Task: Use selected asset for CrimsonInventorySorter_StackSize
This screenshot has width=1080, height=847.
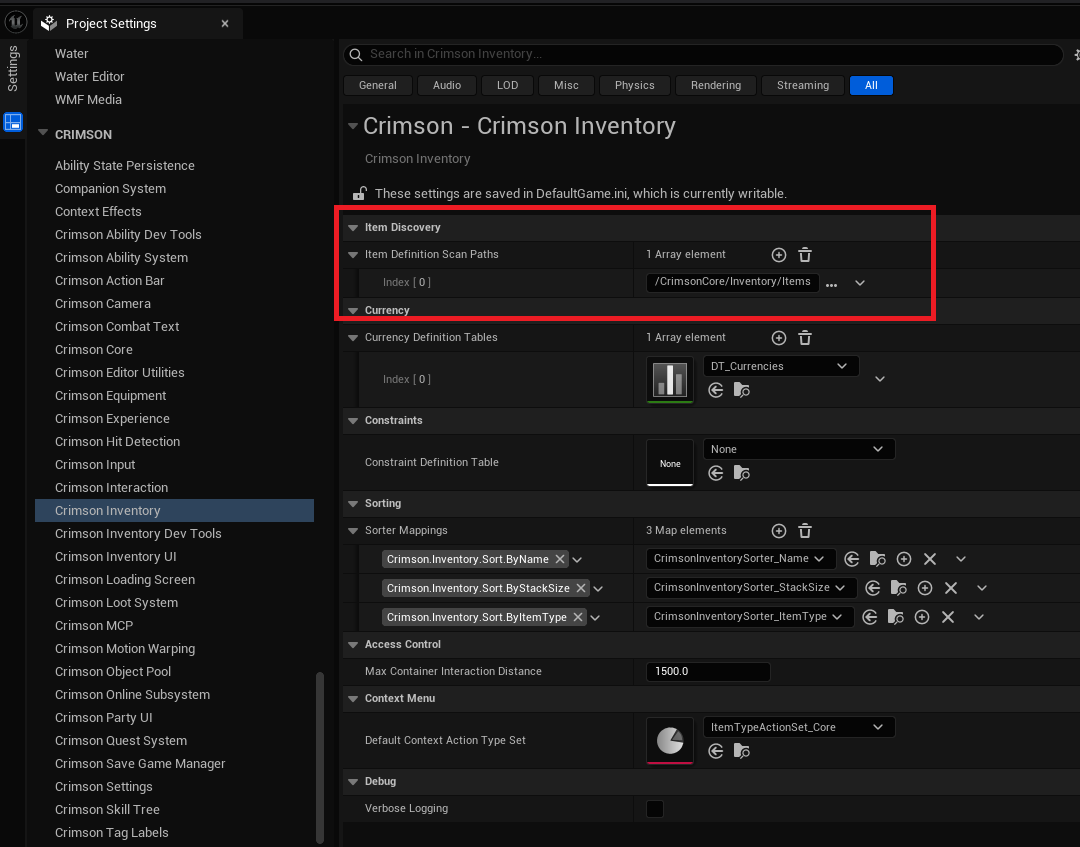Action: (x=873, y=588)
